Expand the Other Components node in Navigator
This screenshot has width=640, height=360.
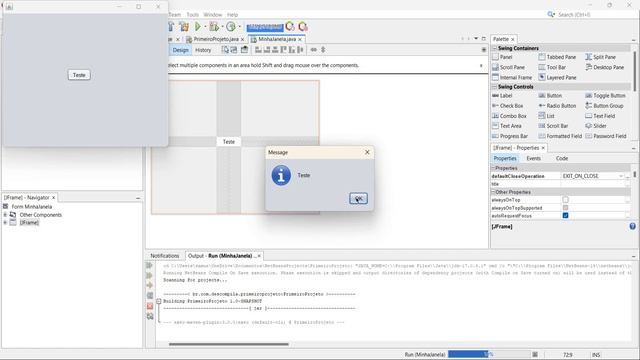[x=5, y=215]
